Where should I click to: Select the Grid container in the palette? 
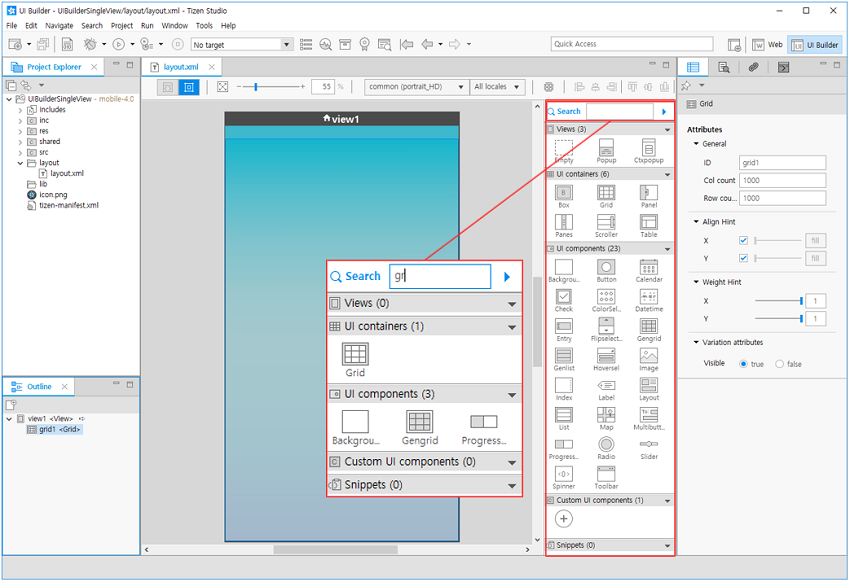pyautogui.click(x=606, y=193)
